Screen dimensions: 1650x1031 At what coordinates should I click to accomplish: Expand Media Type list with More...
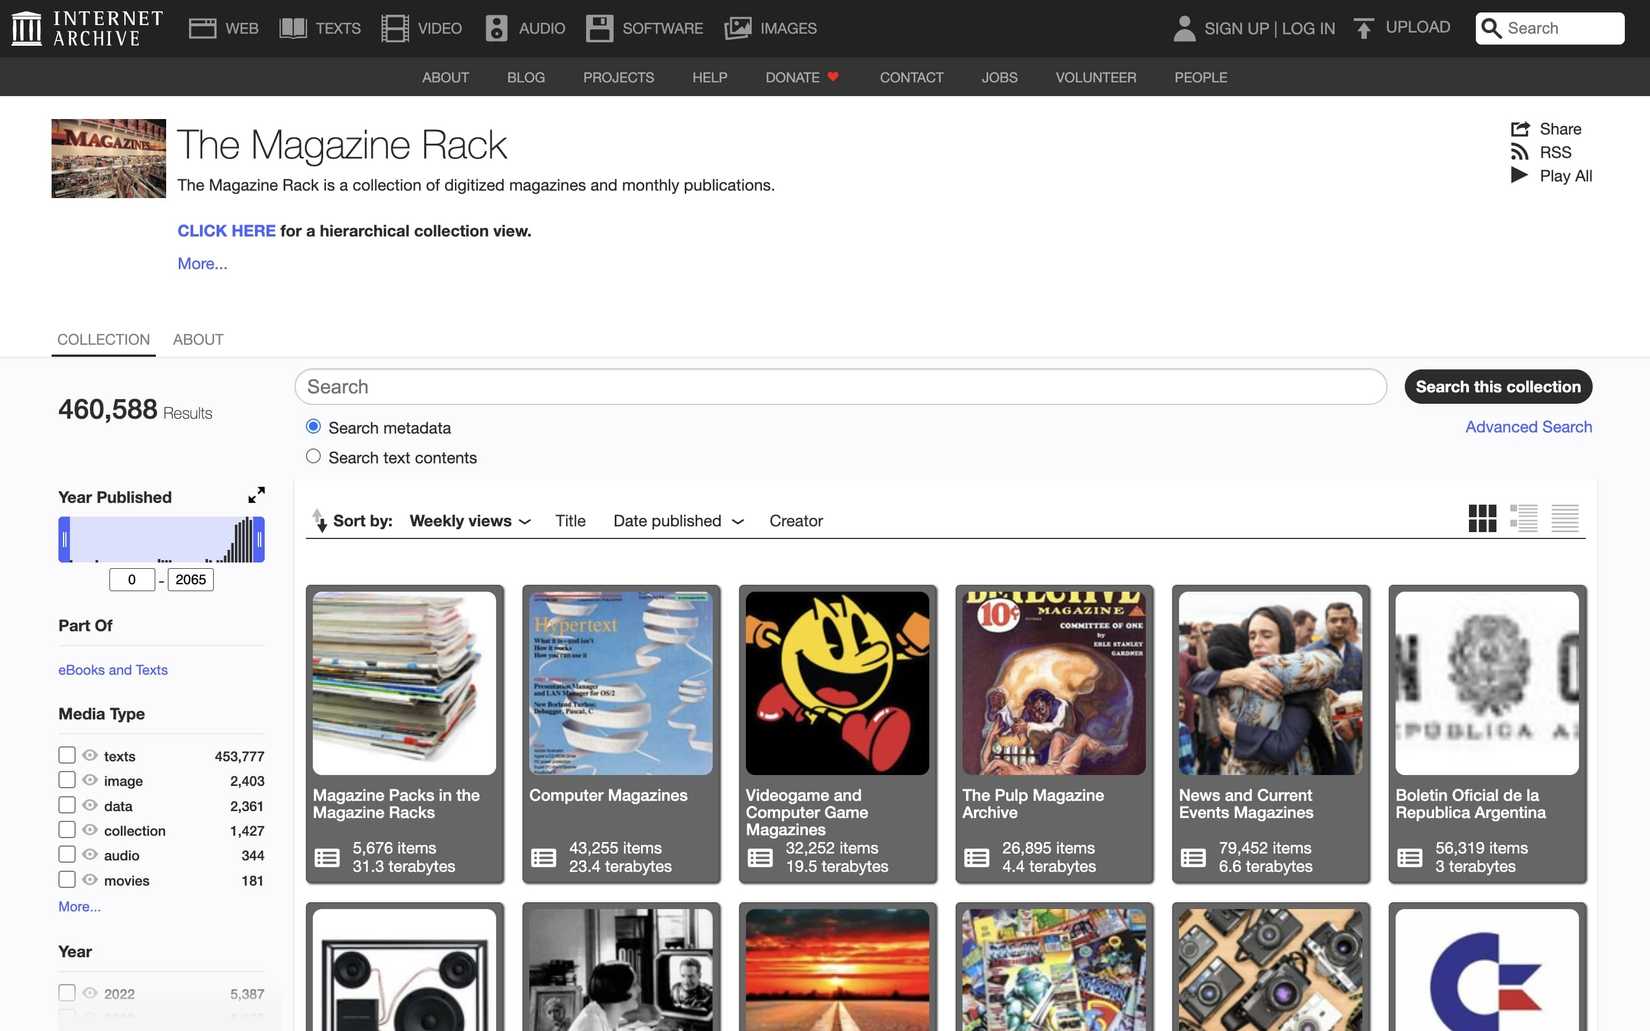pyautogui.click(x=79, y=906)
